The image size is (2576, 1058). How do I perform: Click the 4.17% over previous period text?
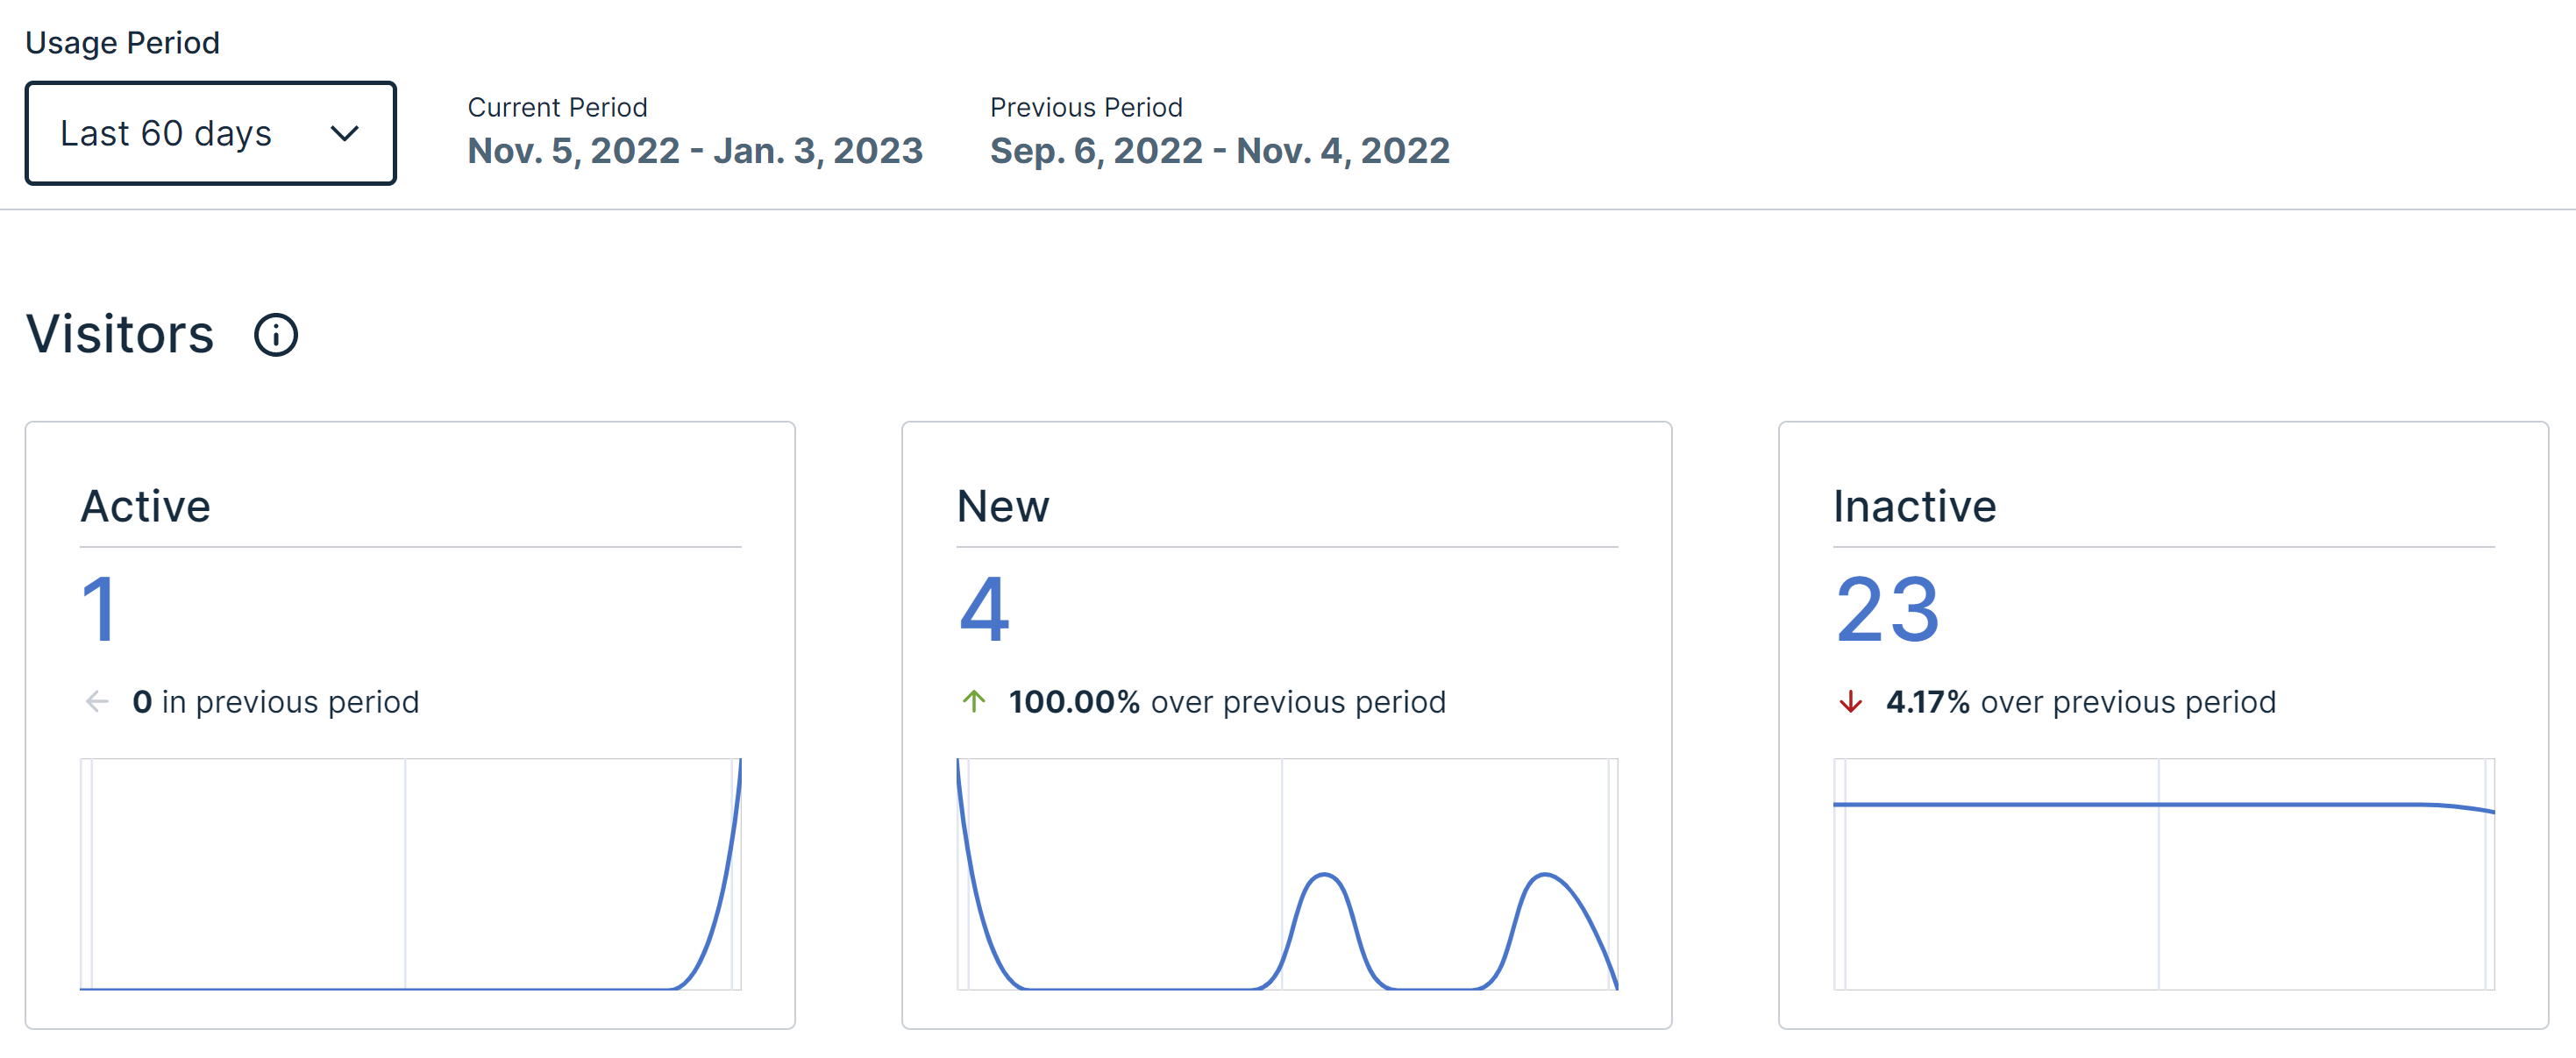(2080, 702)
